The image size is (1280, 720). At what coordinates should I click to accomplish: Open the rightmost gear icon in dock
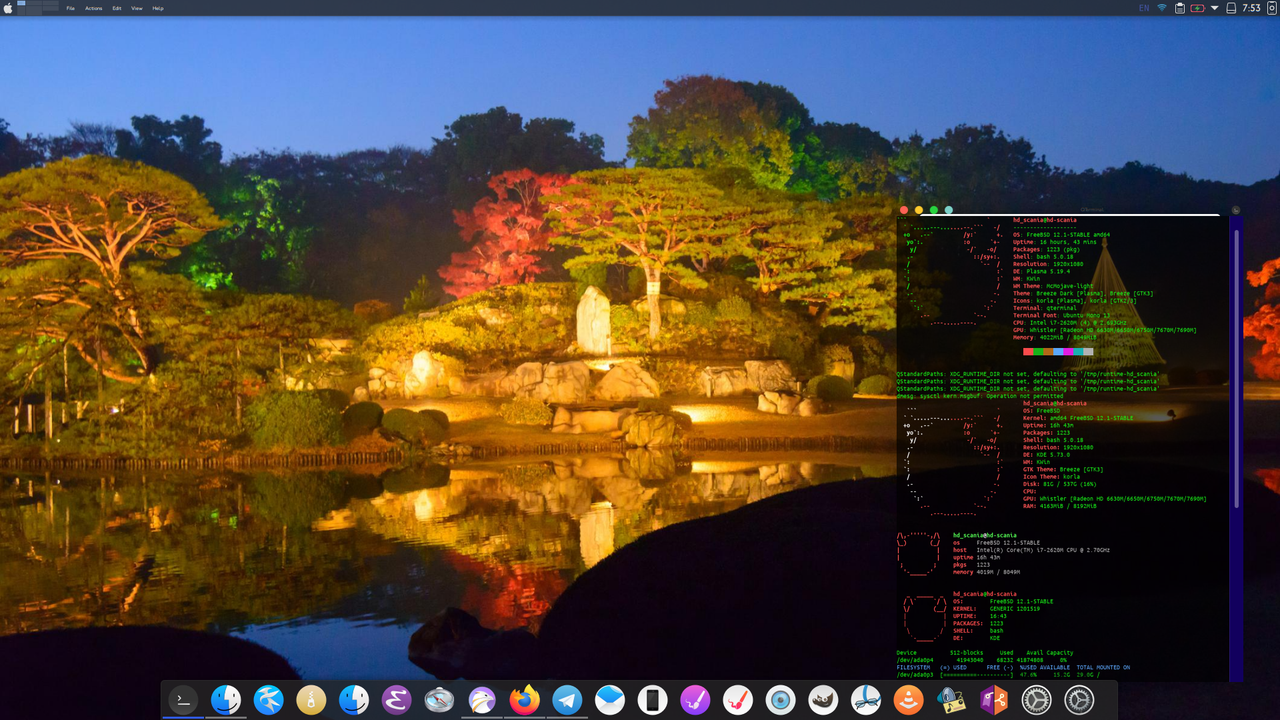click(1079, 700)
